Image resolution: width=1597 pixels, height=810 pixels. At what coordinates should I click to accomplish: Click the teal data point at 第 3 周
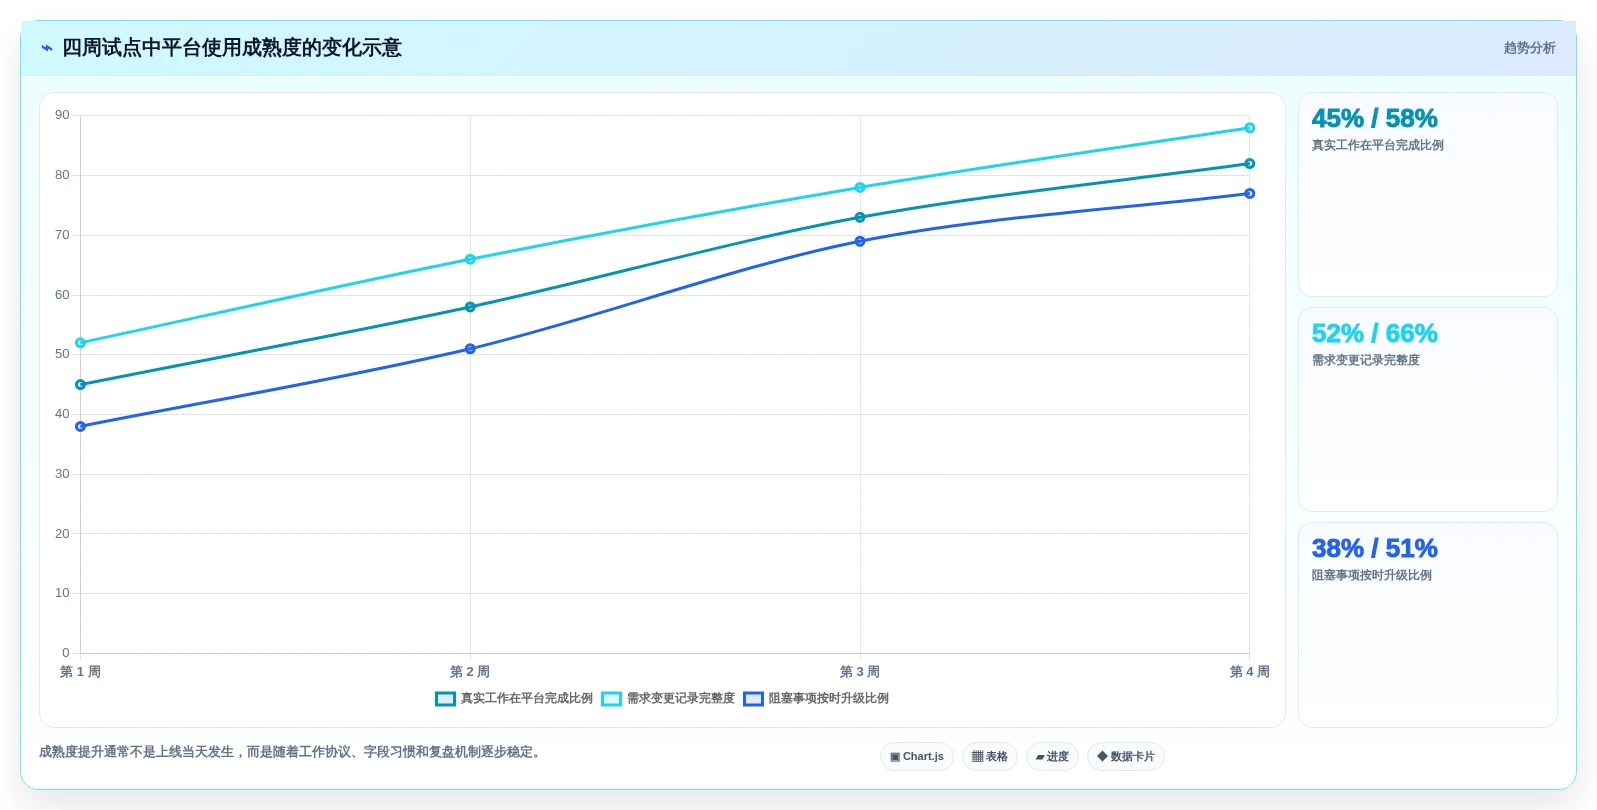(860, 218)
